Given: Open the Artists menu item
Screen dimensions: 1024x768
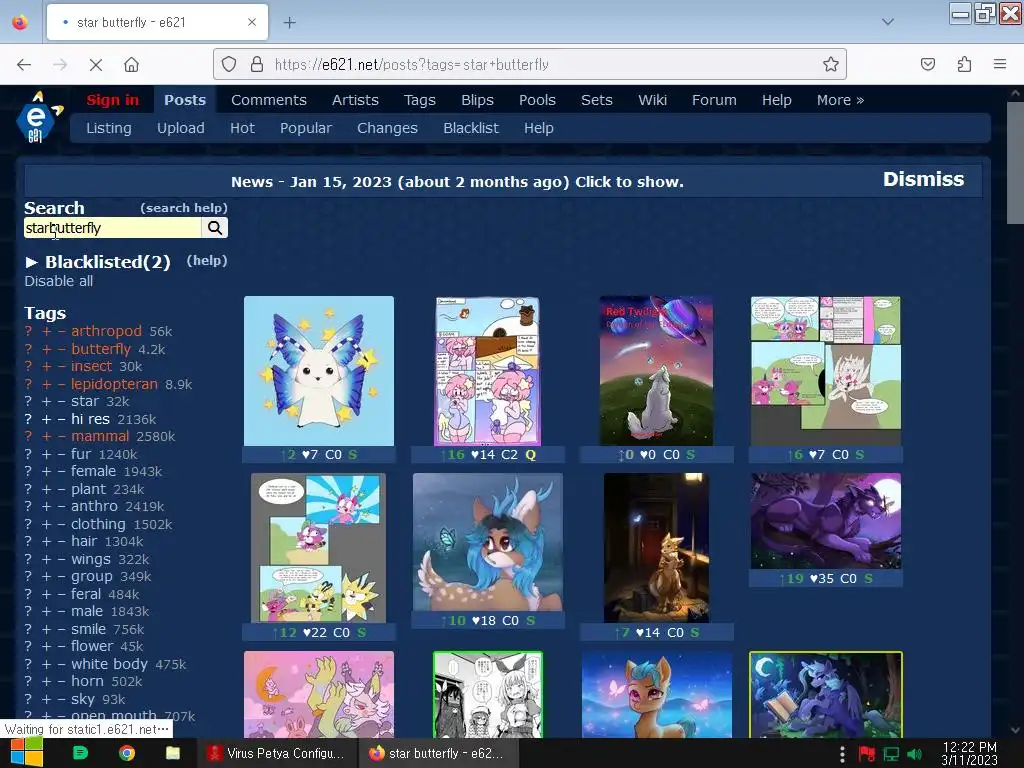Looking at the screenshot, I should pos(355,100).
